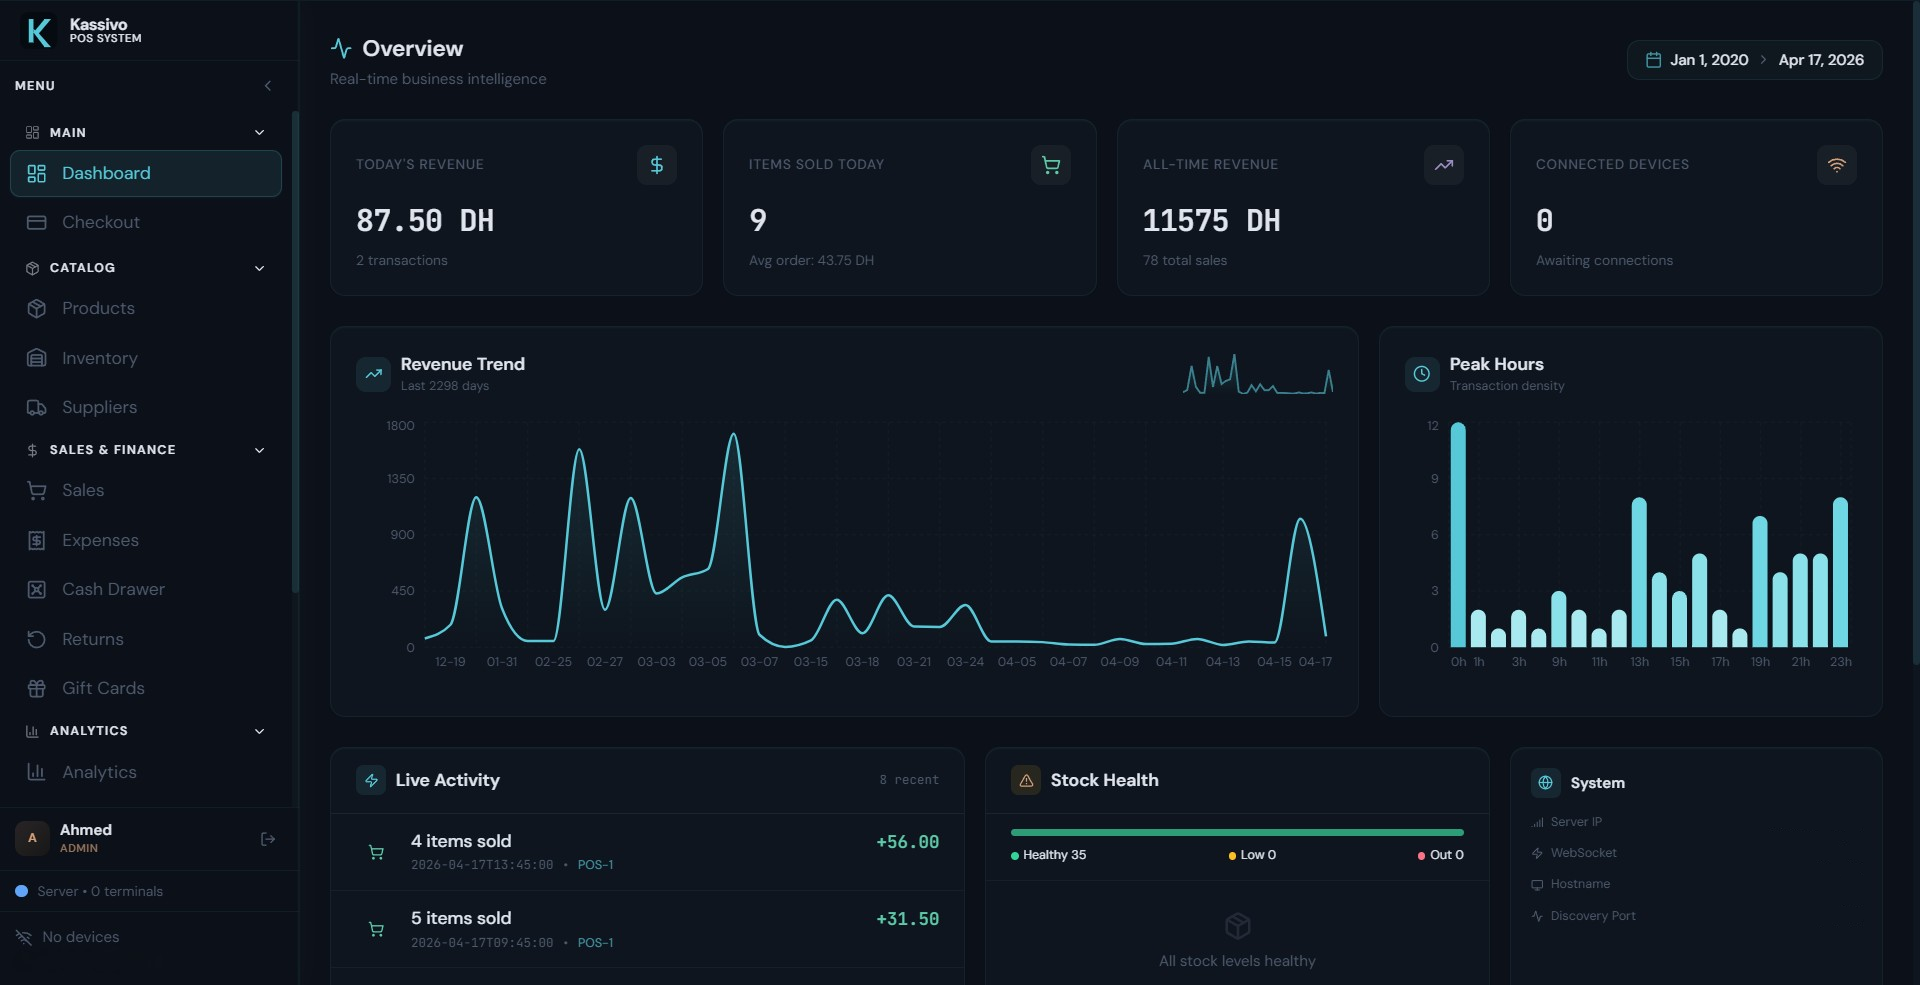Click the WiFi icon on Connected Devices card

1837,165
